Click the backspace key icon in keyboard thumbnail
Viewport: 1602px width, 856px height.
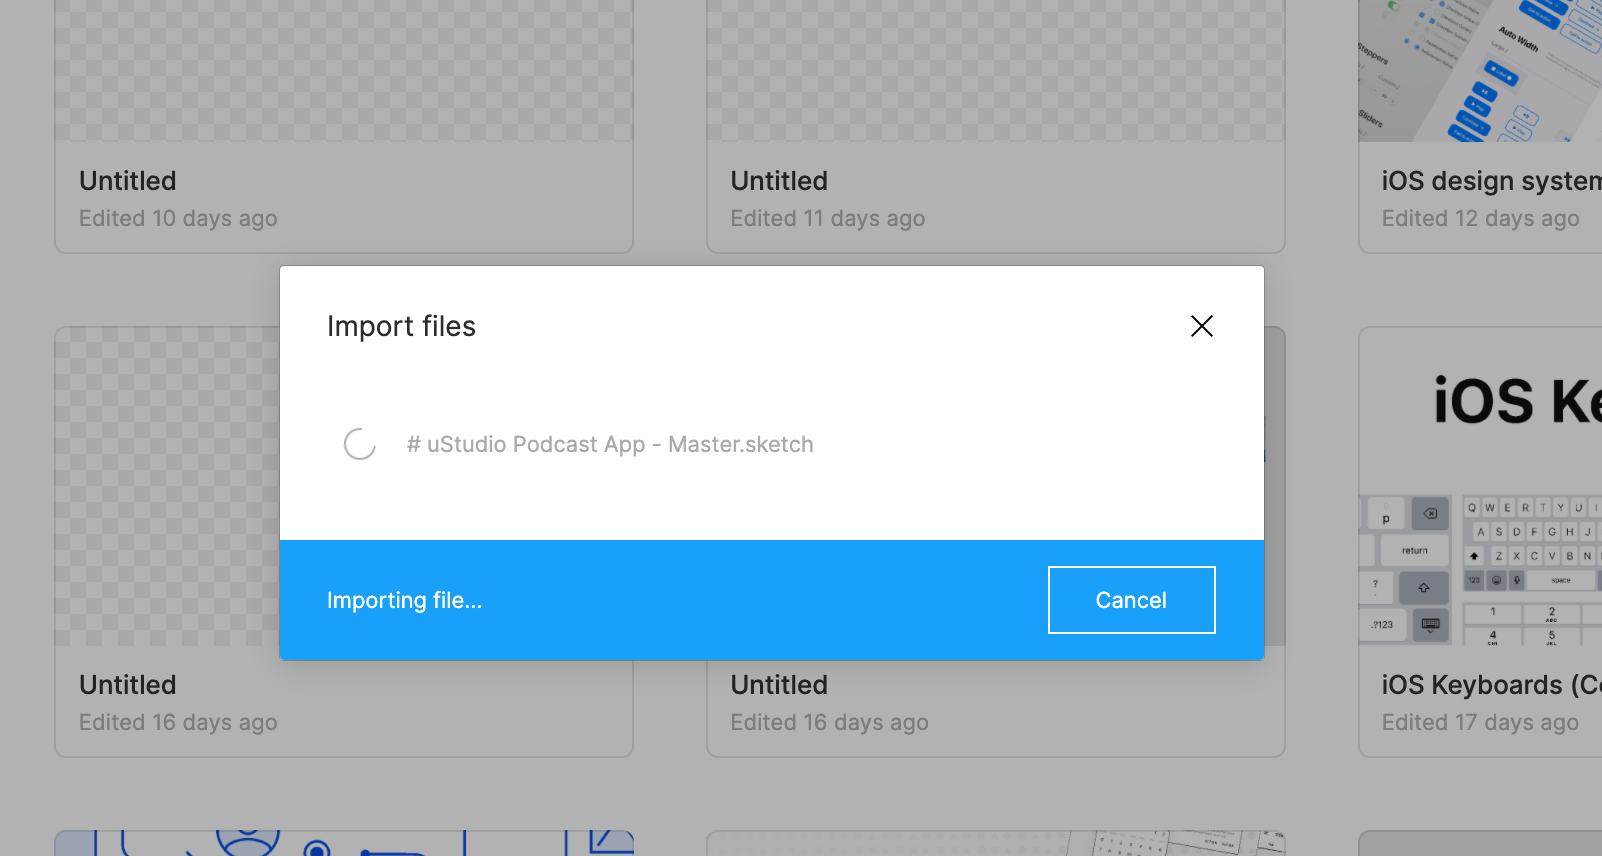[1430, 514]
